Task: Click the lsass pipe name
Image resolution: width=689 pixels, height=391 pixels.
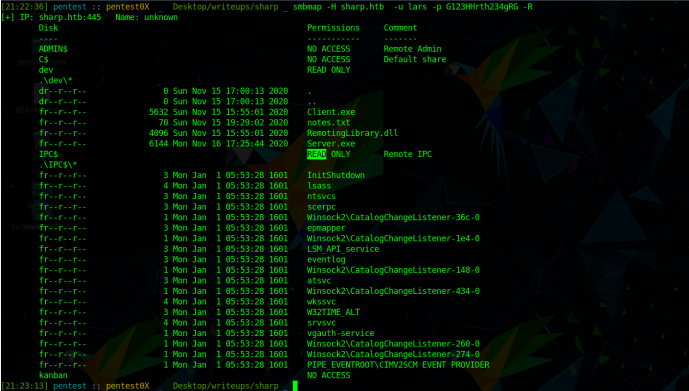Action: point(319,186)
